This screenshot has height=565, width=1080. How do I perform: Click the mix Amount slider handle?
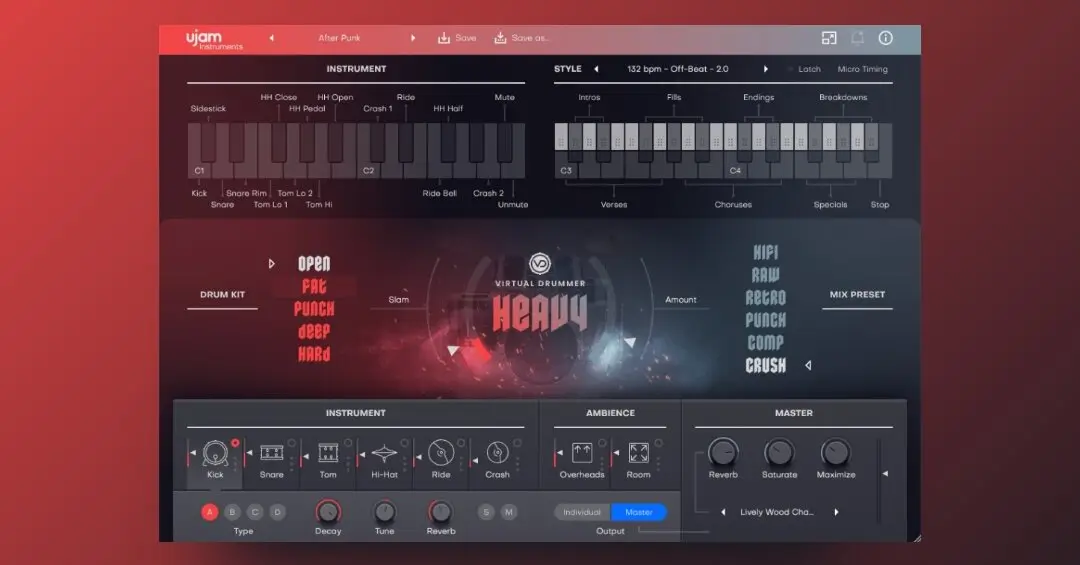(630, 342)
